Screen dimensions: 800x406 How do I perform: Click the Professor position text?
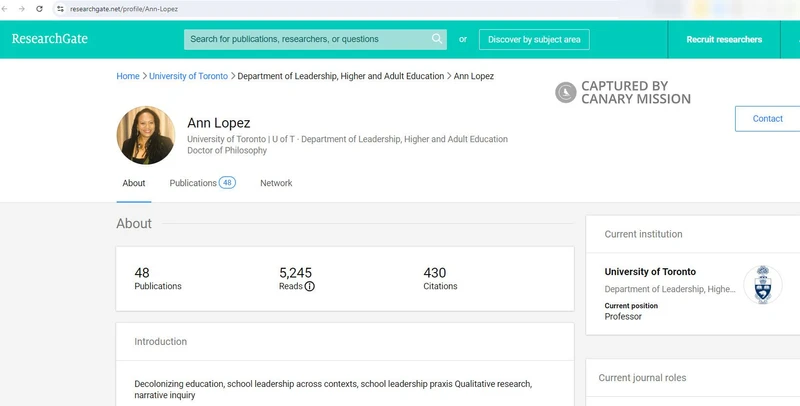point(623,317)
